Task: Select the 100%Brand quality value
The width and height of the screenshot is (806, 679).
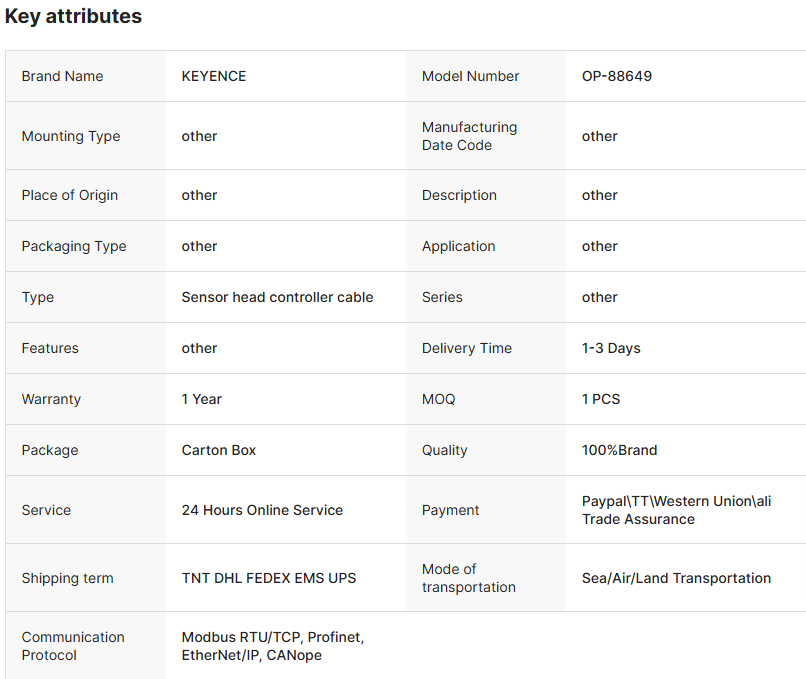Action: click(x=619, y=450)
